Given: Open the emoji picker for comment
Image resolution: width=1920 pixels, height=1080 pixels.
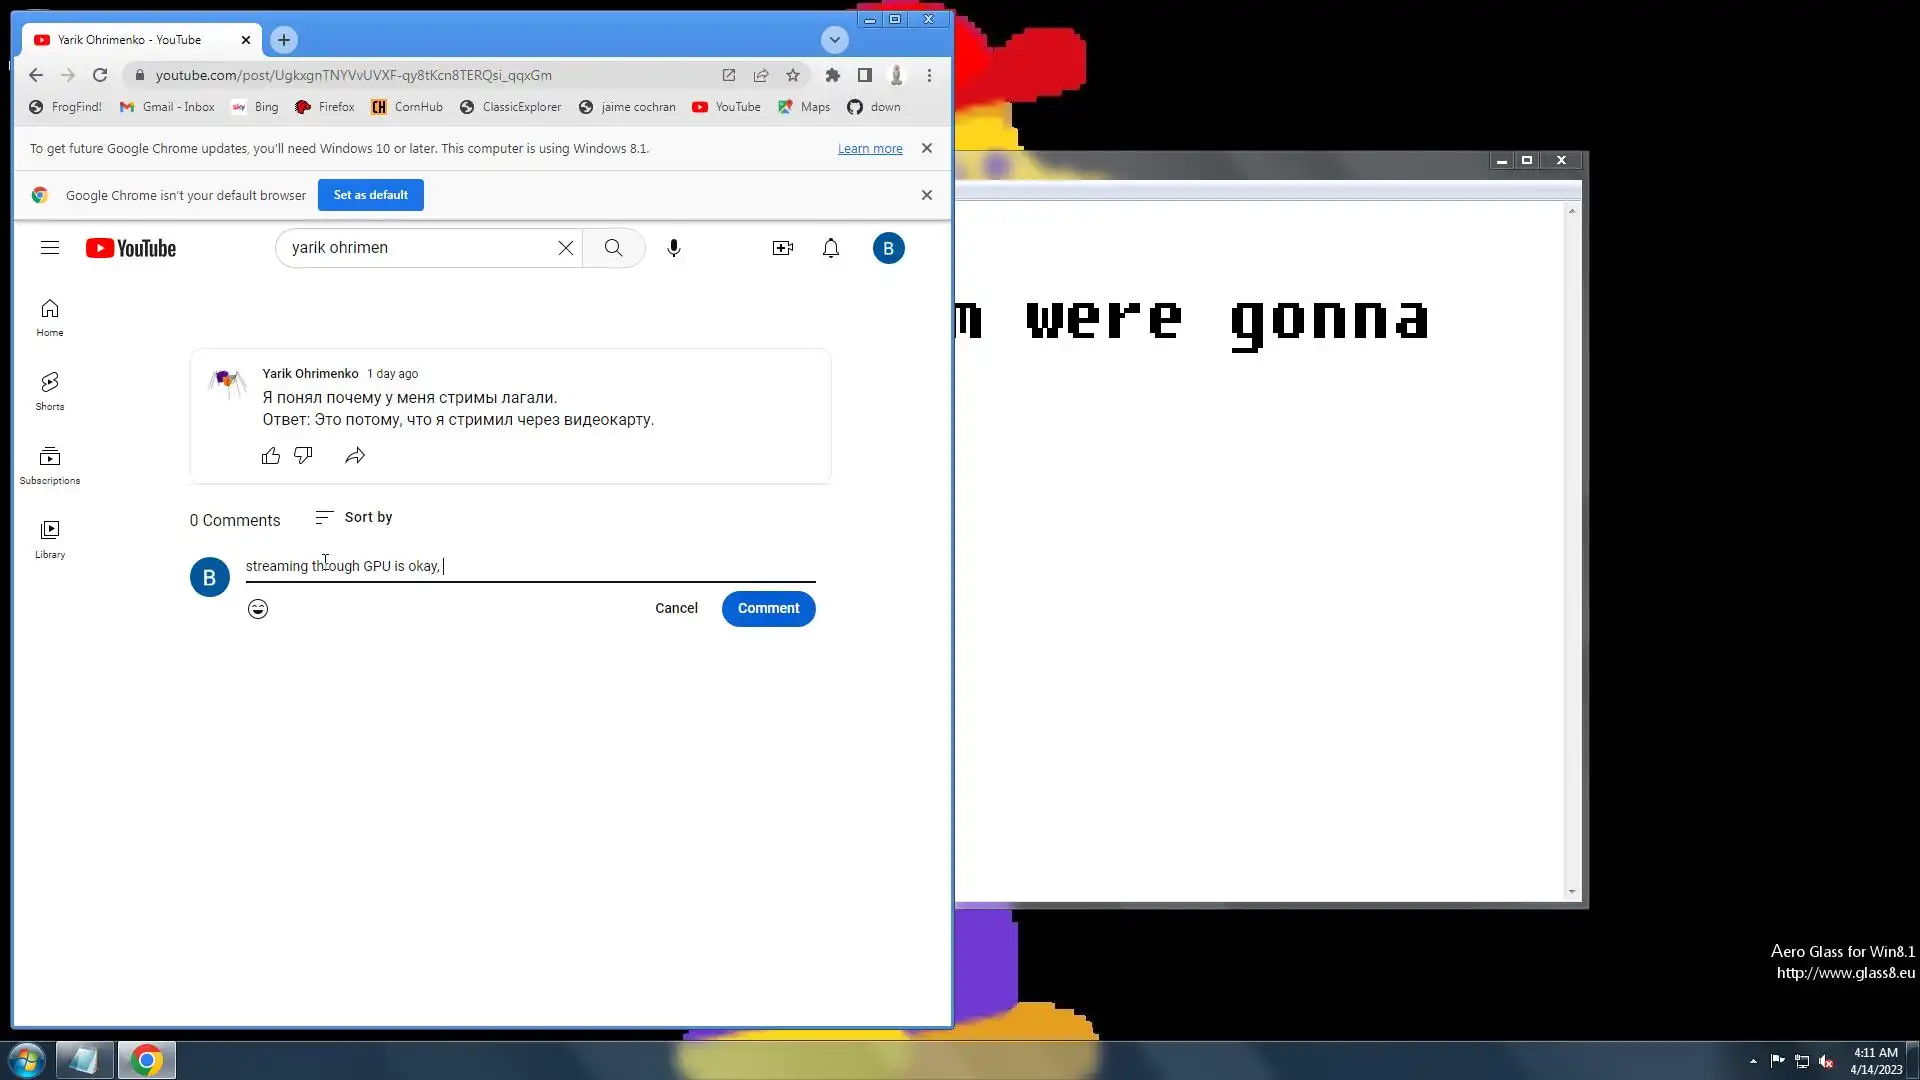Looking at the screenshot, I should pos(258,609).
